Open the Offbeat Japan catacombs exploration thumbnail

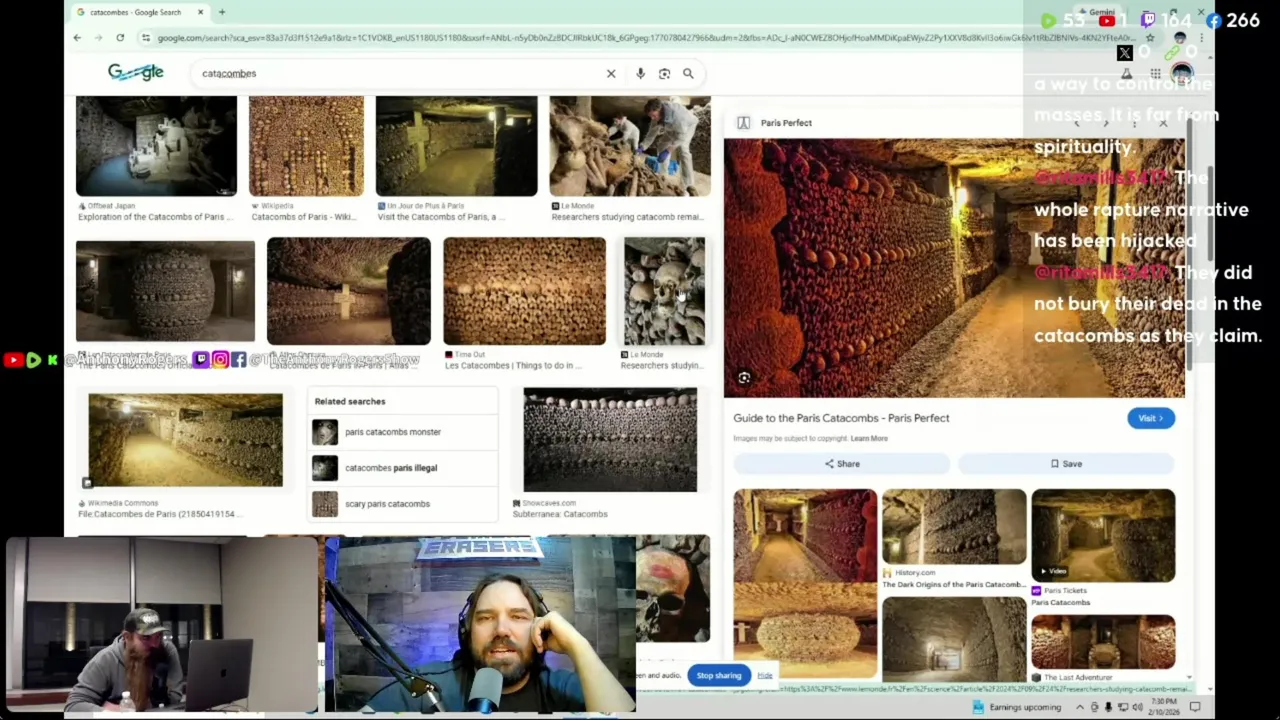(156, 146)
